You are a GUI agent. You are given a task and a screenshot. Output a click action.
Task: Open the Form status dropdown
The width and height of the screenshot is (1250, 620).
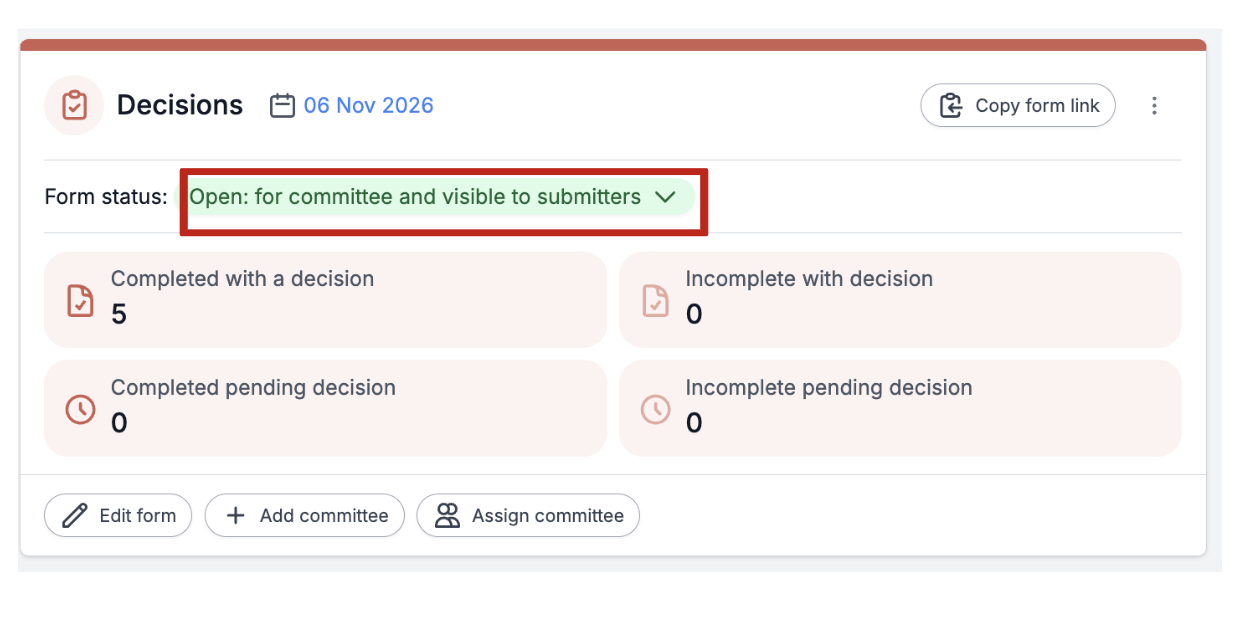436,197
